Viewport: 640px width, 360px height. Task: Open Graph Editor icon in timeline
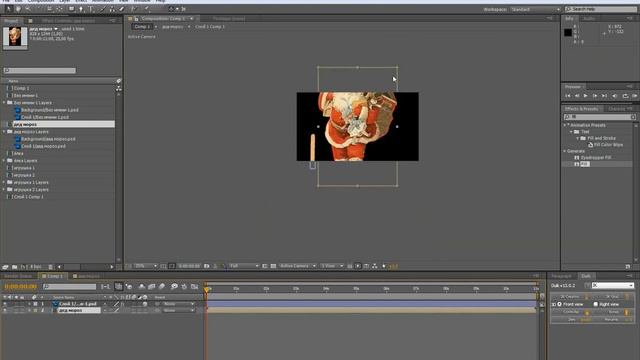pos(194,287)
